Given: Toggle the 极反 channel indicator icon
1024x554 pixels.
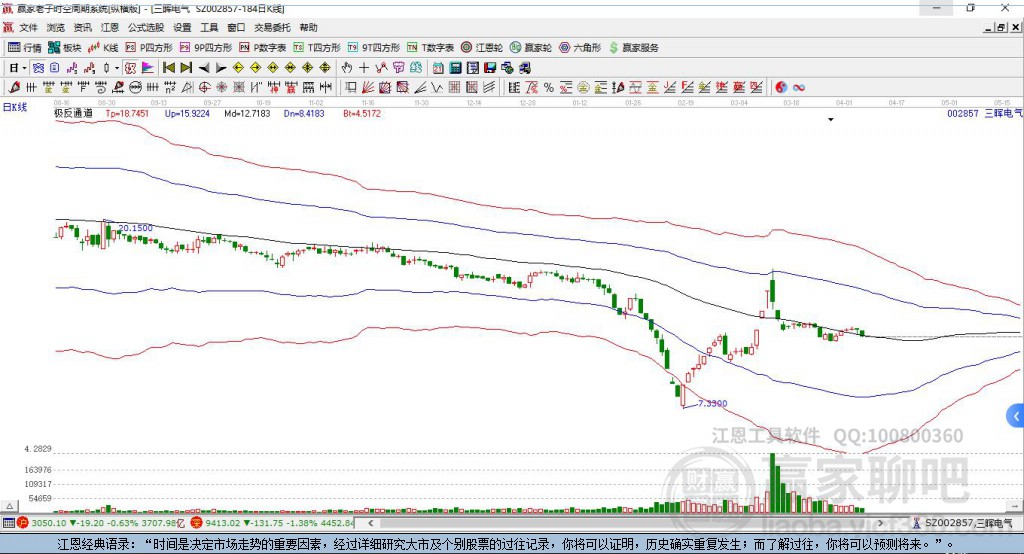Looking at the screenshot, I should (x=131, y=68).
